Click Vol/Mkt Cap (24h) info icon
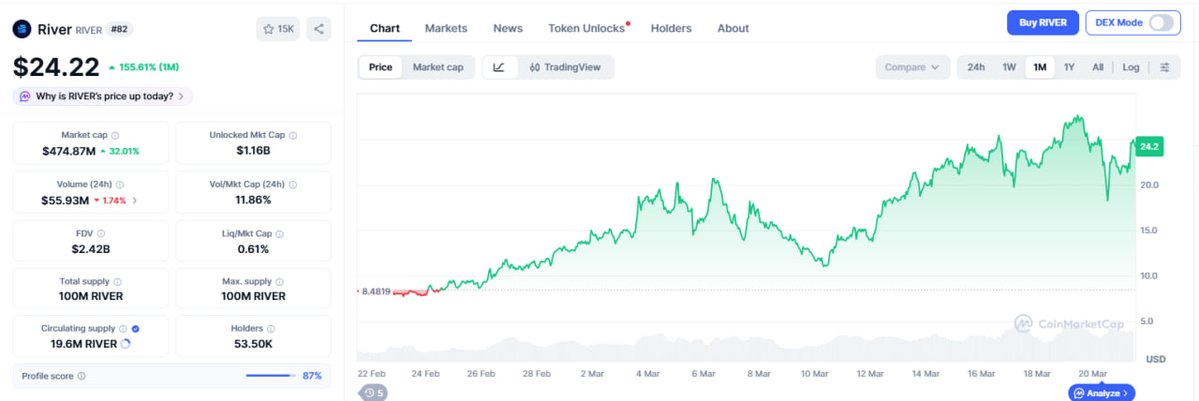 (293, 184)
